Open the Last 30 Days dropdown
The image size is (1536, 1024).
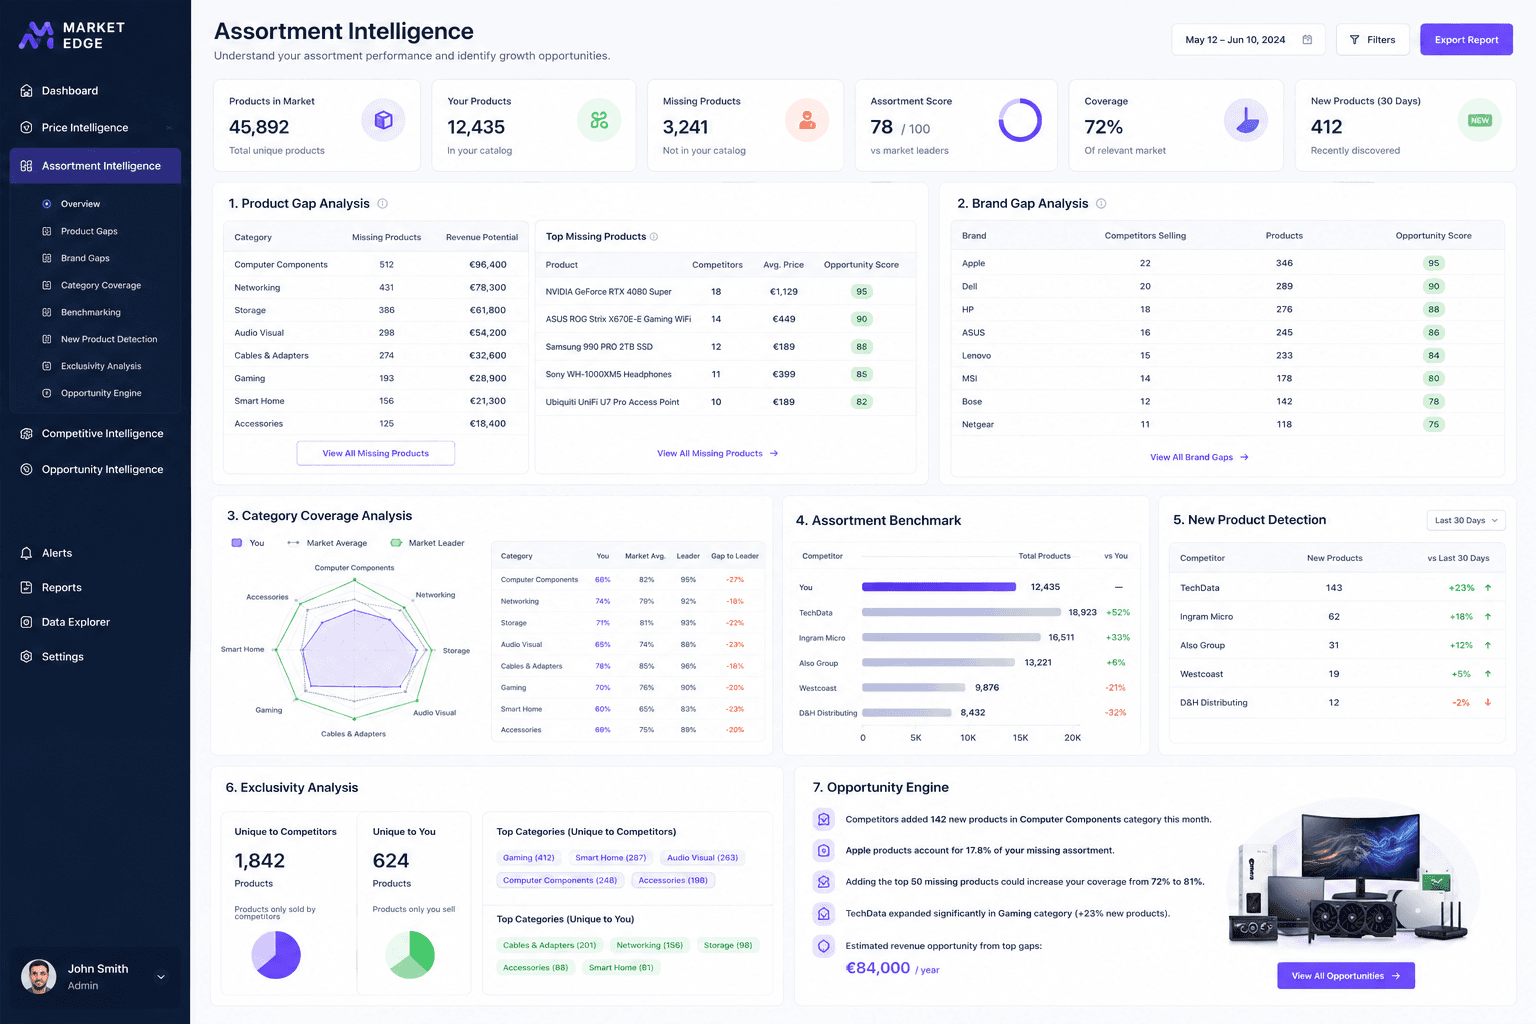(1466, 521)
